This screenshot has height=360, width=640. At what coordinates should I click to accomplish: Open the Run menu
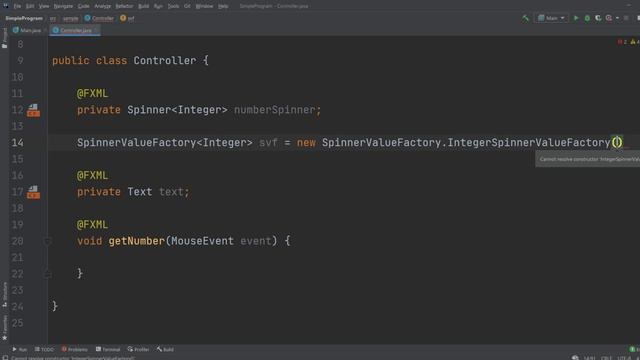pyautogui.click(x=158, y=6)
